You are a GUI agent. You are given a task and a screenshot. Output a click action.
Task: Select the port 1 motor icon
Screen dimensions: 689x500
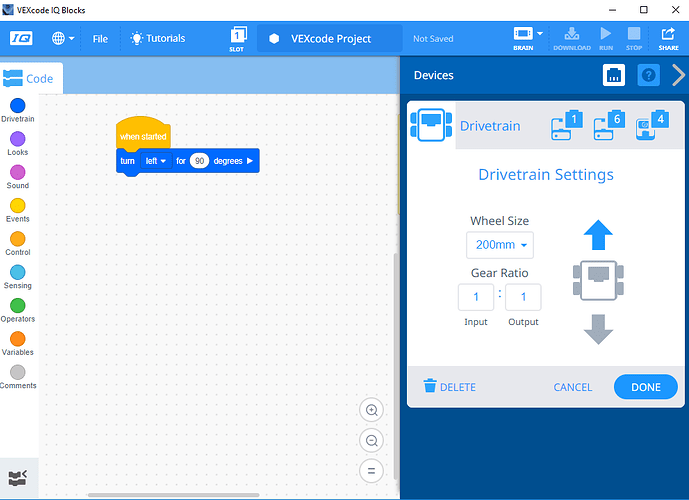[567, 125]
